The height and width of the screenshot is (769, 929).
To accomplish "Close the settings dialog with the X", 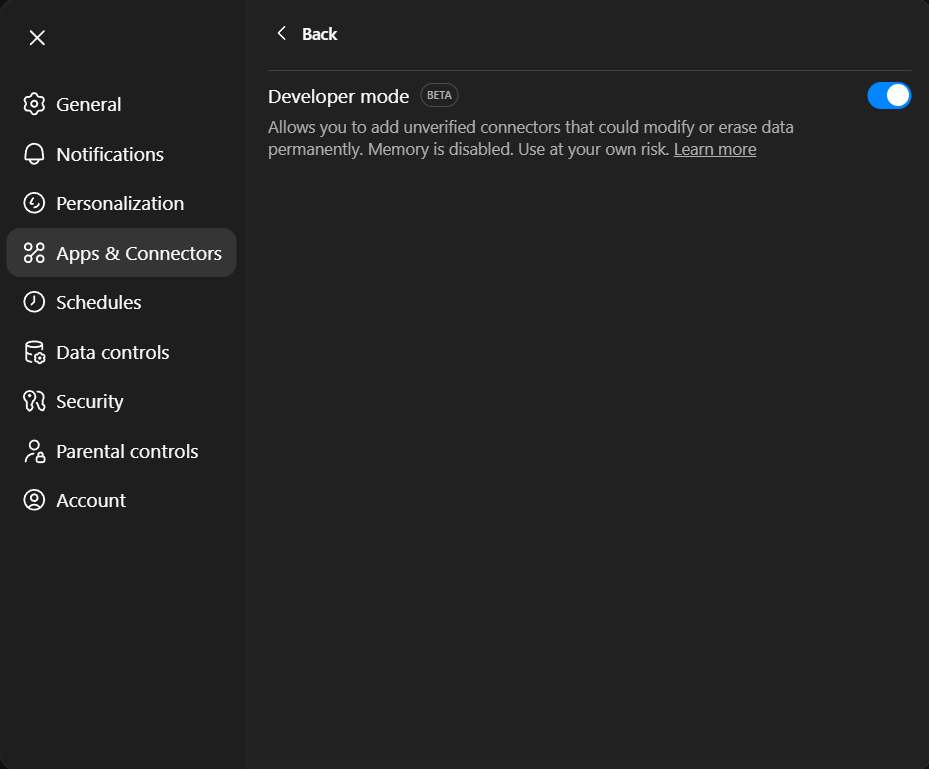I will pos(37,37).
